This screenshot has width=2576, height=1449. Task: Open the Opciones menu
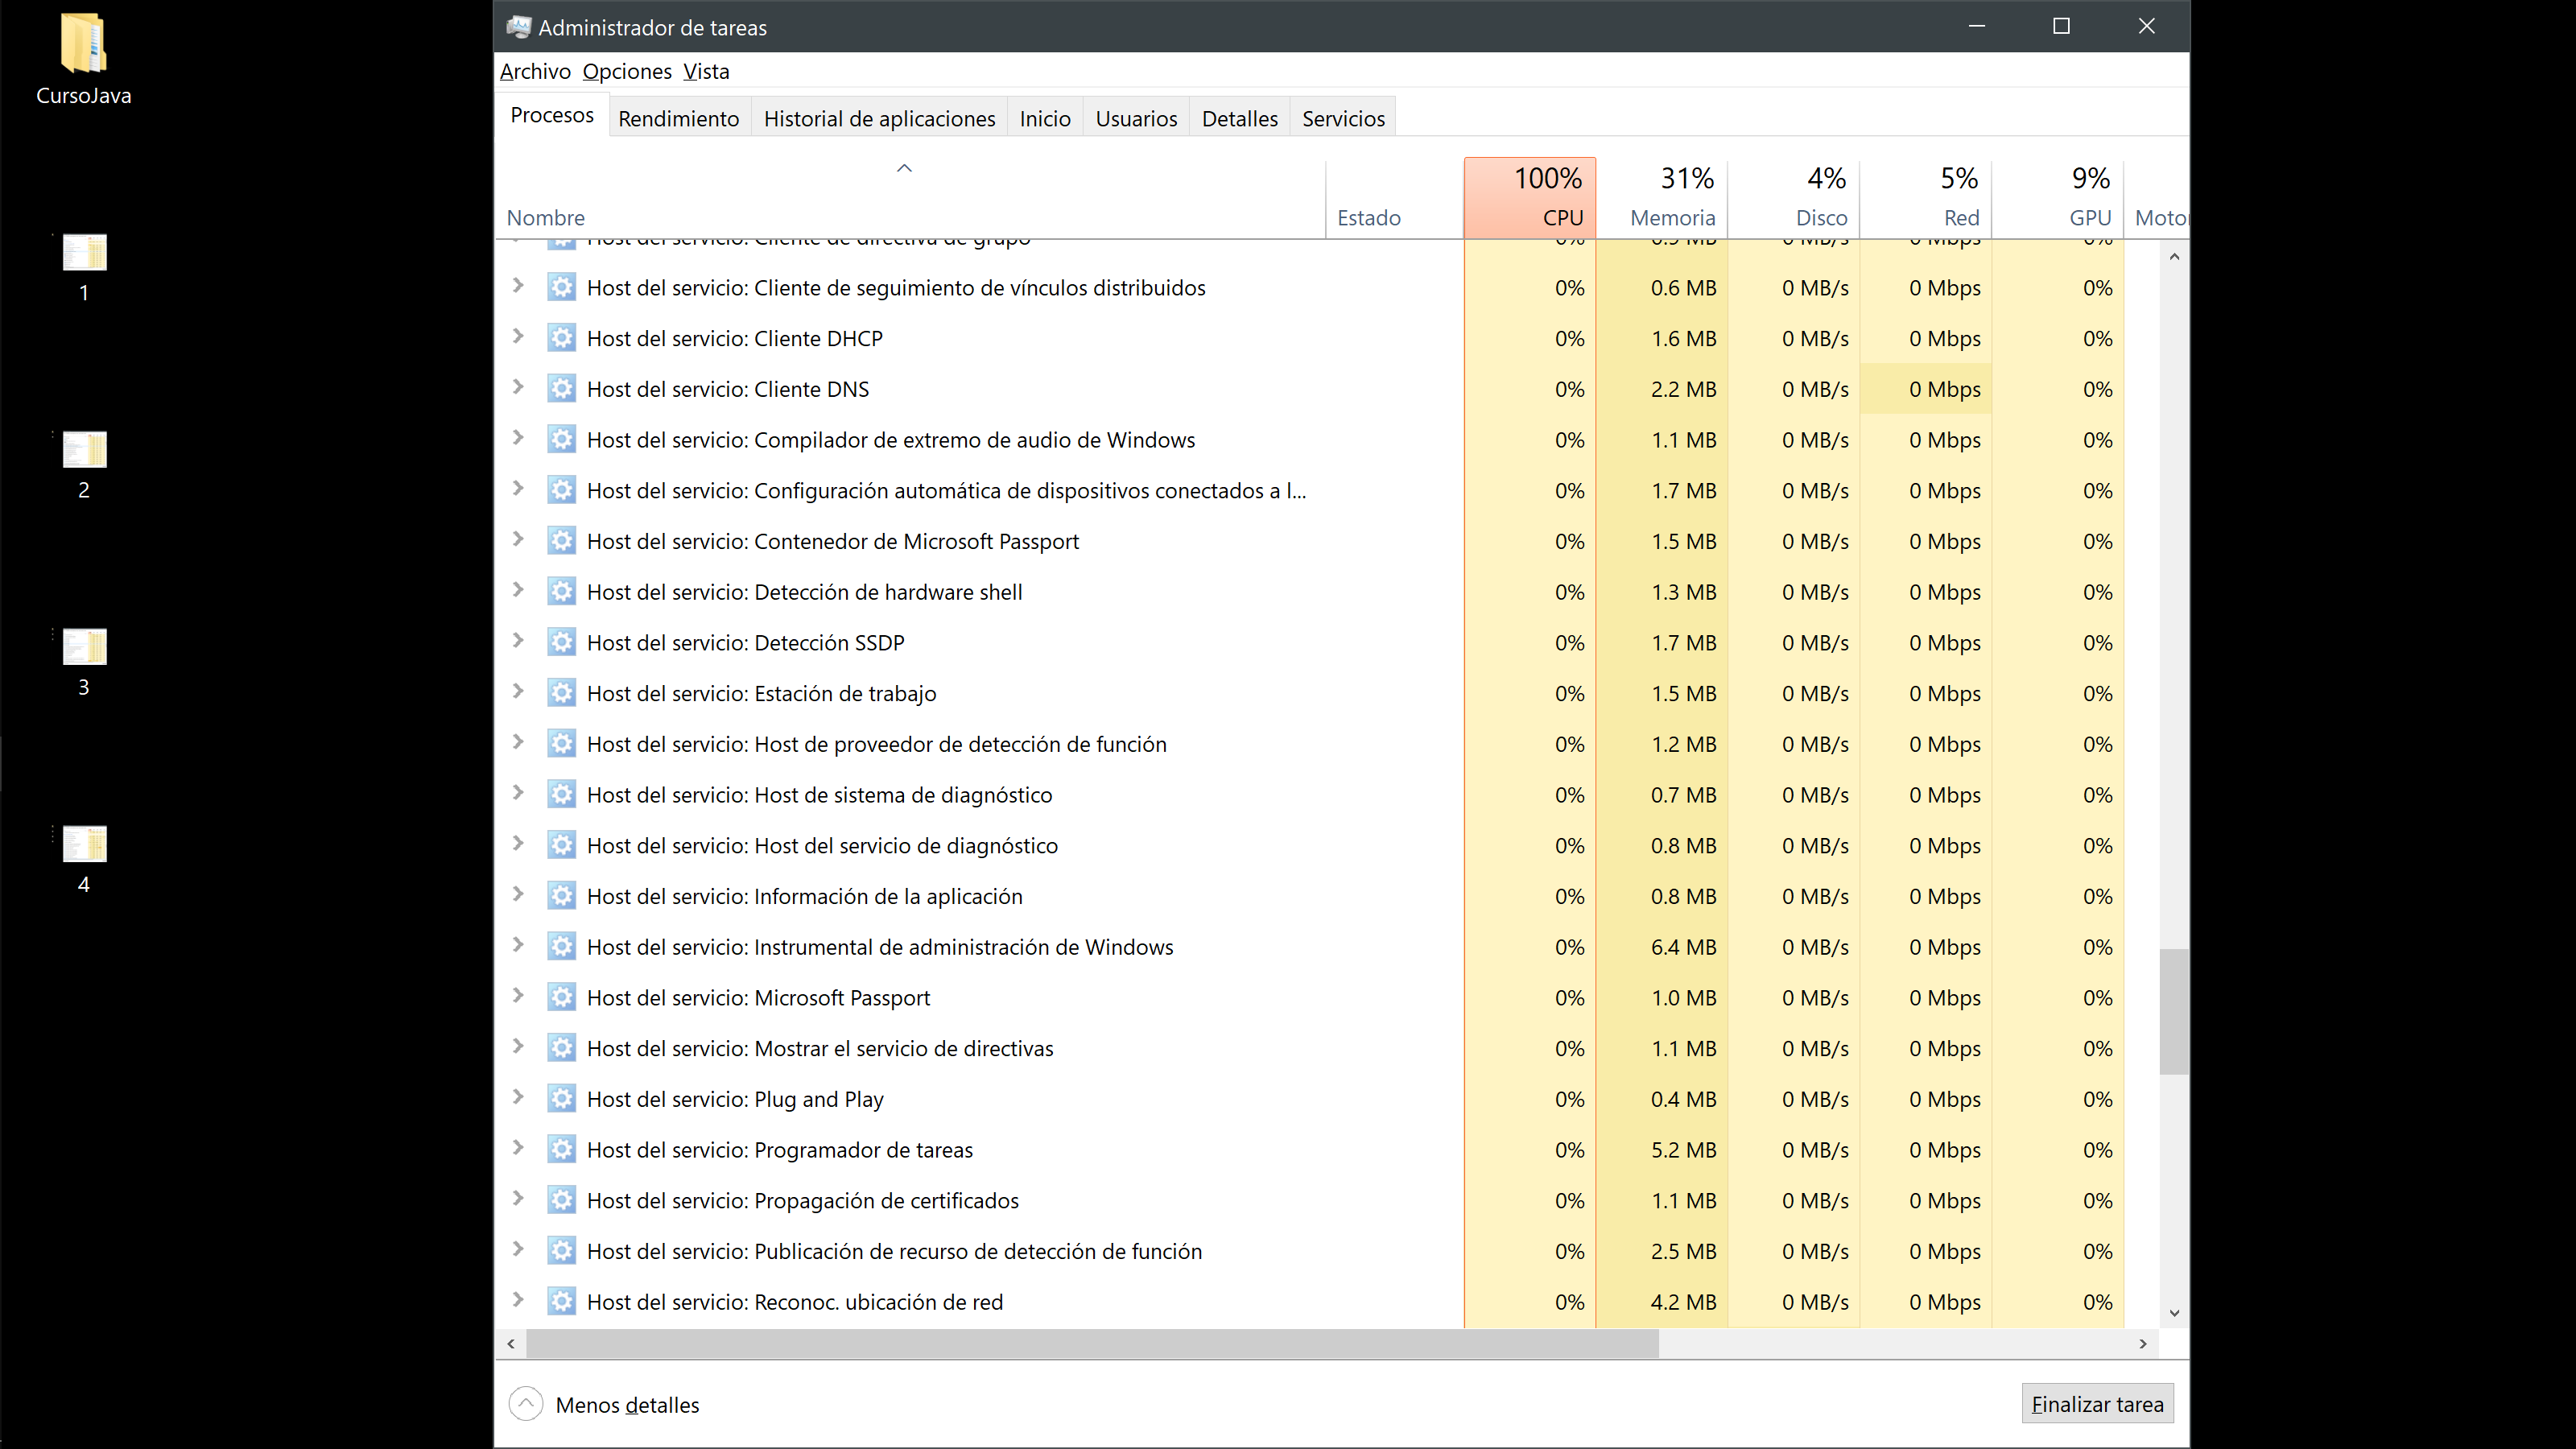pos(627,71)
